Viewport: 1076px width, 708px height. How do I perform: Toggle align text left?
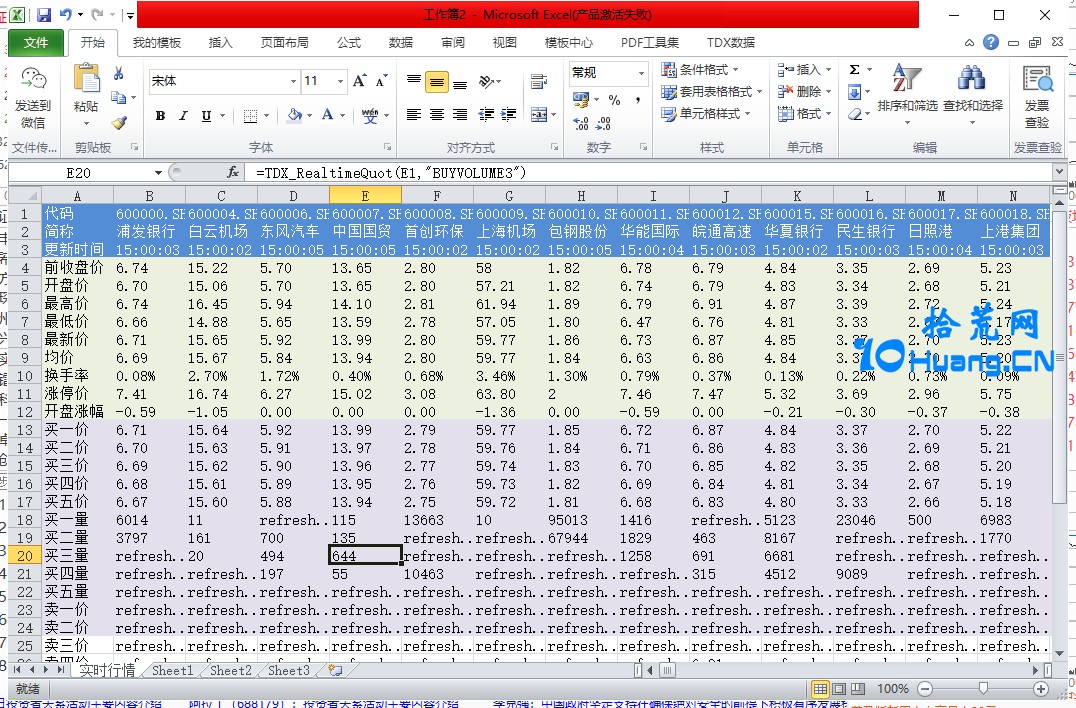click(x=414, y=115)
